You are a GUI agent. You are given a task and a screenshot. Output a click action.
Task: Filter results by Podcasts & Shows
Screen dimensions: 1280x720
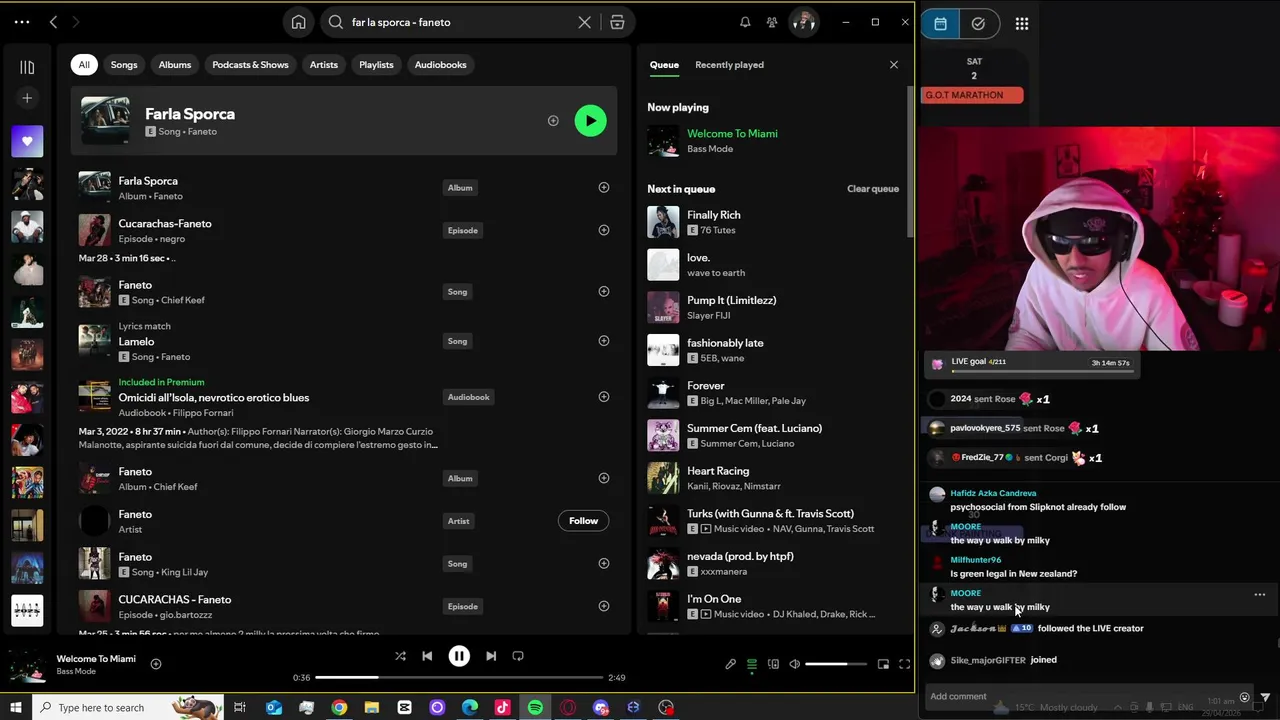coord(250,65)
